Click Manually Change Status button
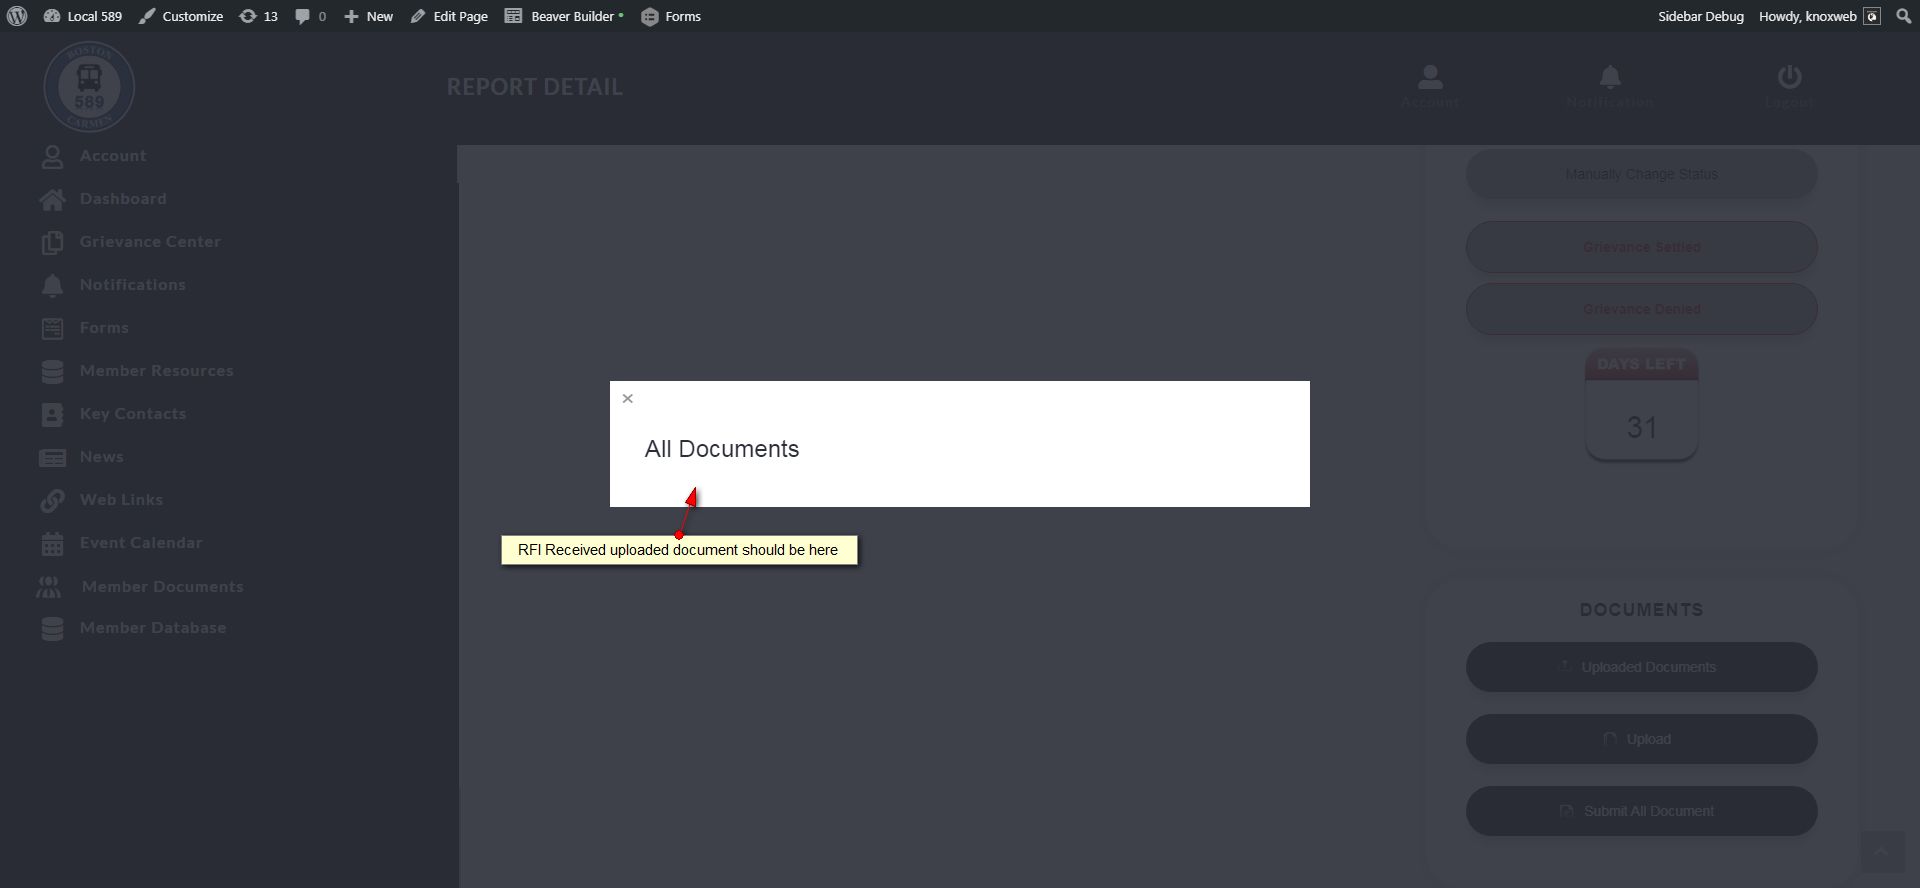1920x888 pixels. pos(1642,174)
